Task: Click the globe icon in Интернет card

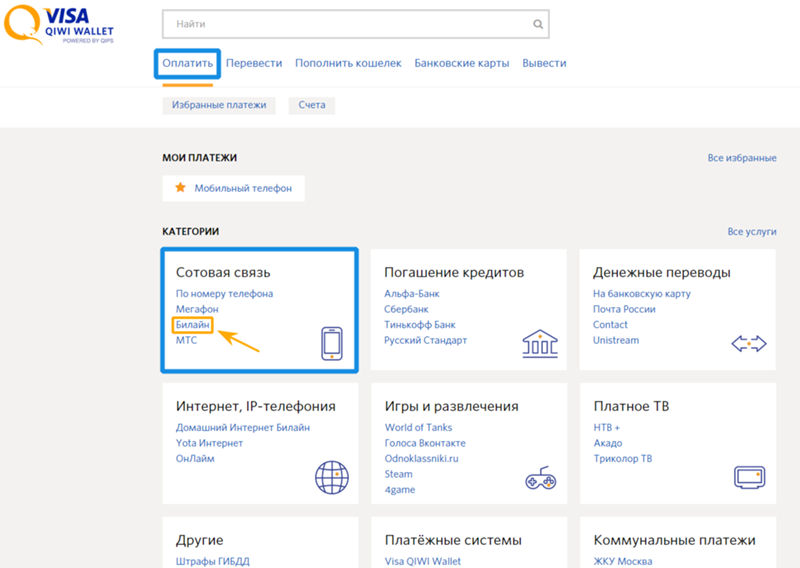Action: [x=332, y=477]
